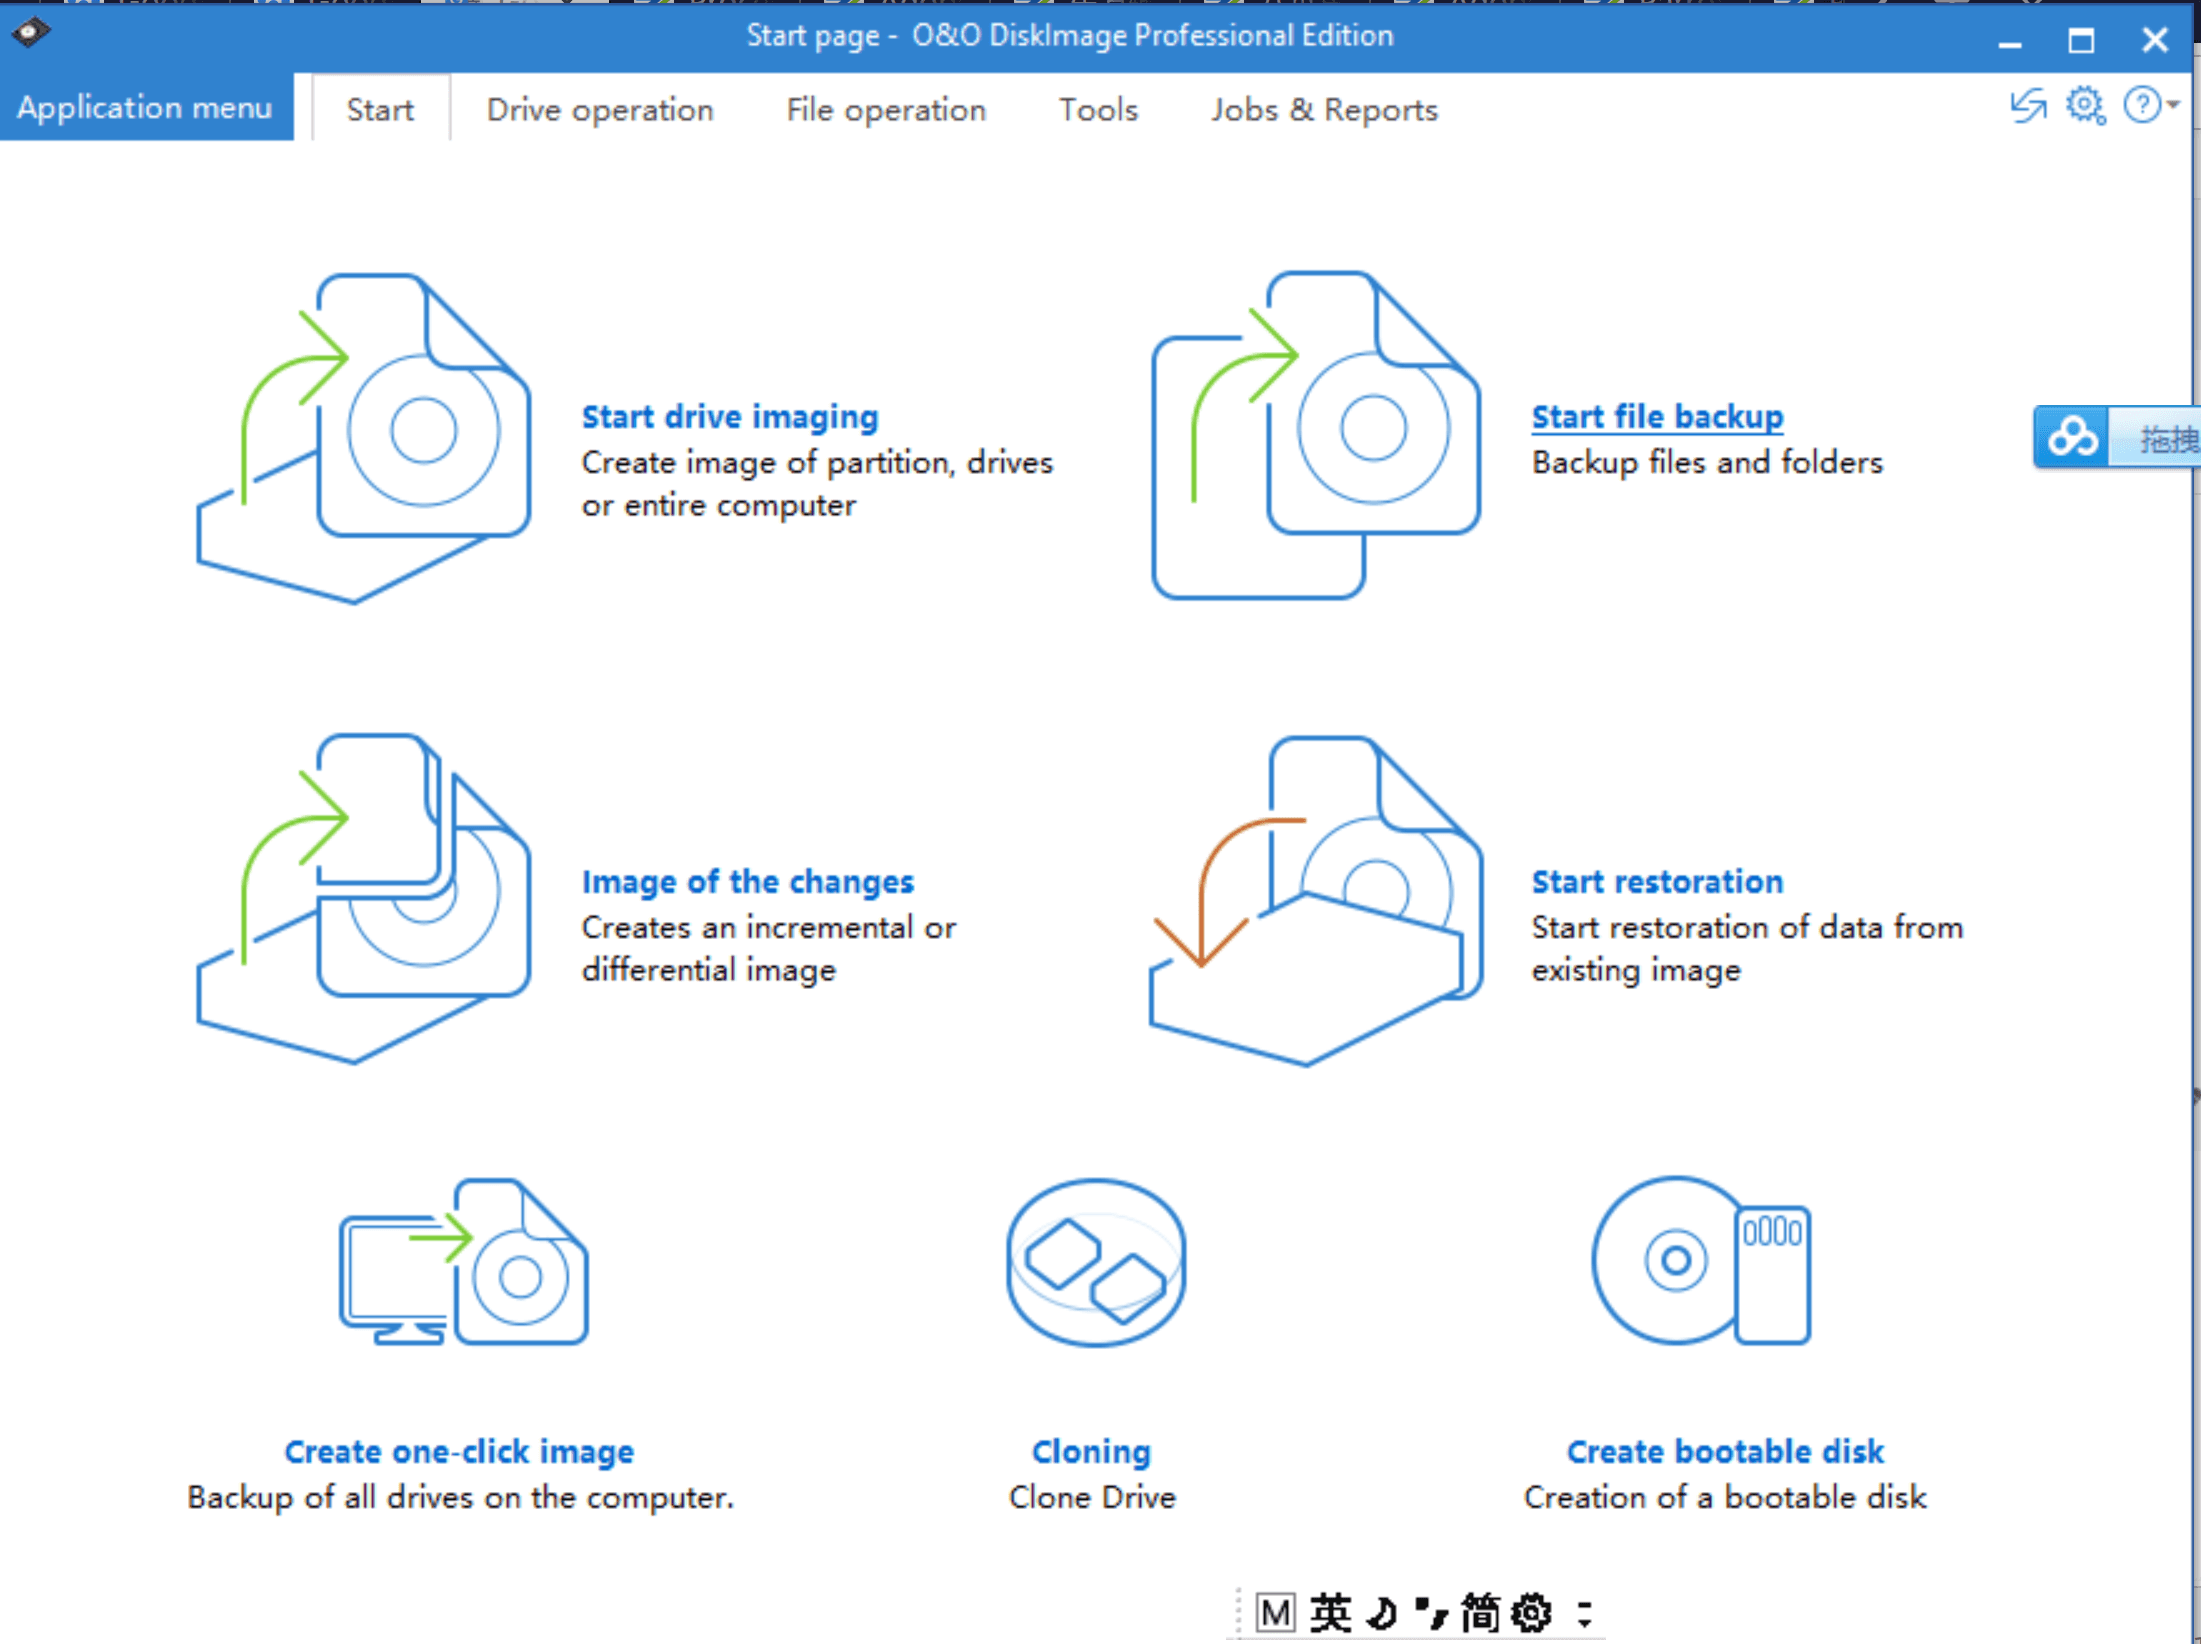Click the one-click image monitor icon
This screenshot has width=2201, height=1644.
click(x=464, y=1262)
